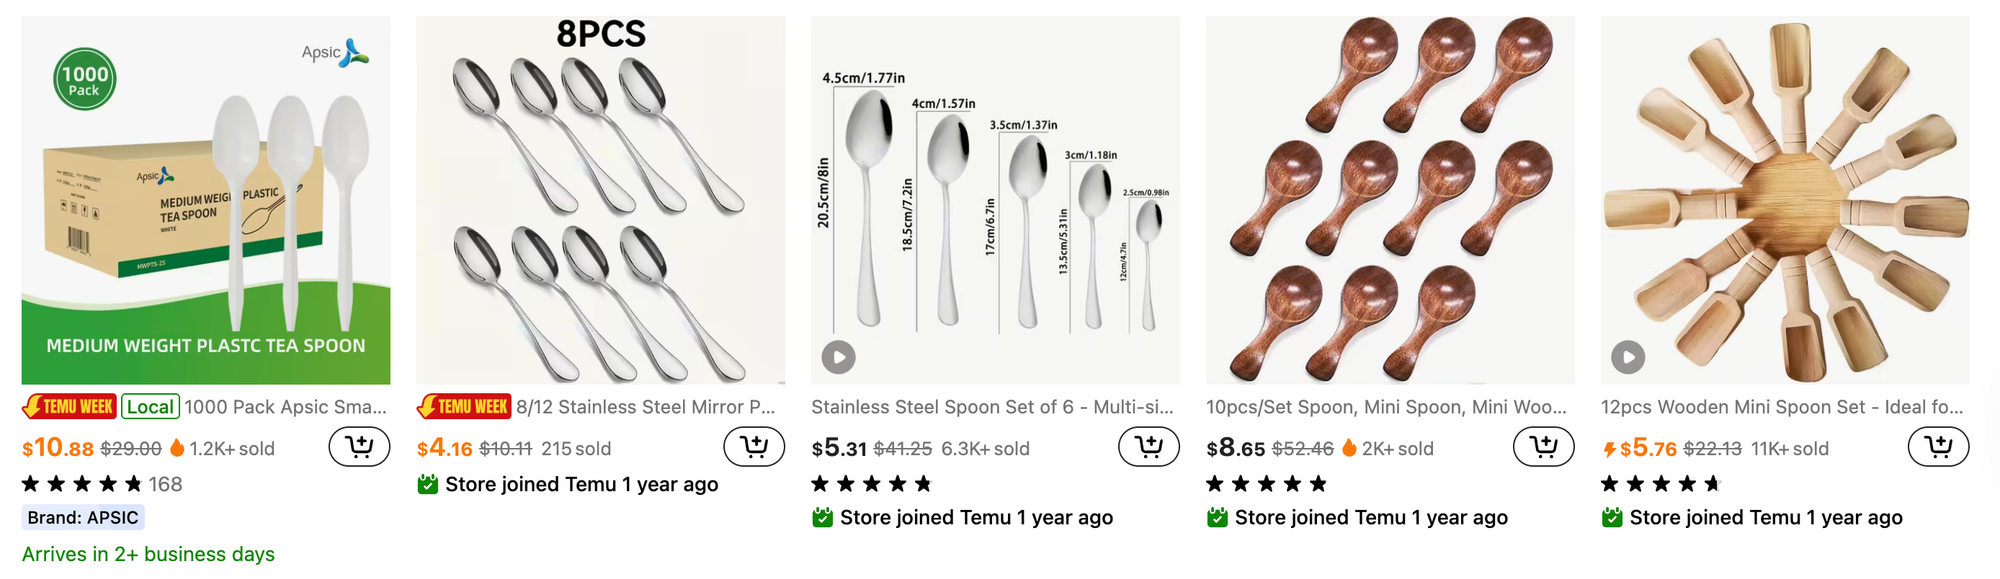2000x579 pixels.
Task: Add 10pcs Mini Wooden Spoon set to cart
Action: pyautogui.click(x=1543, y=446)
